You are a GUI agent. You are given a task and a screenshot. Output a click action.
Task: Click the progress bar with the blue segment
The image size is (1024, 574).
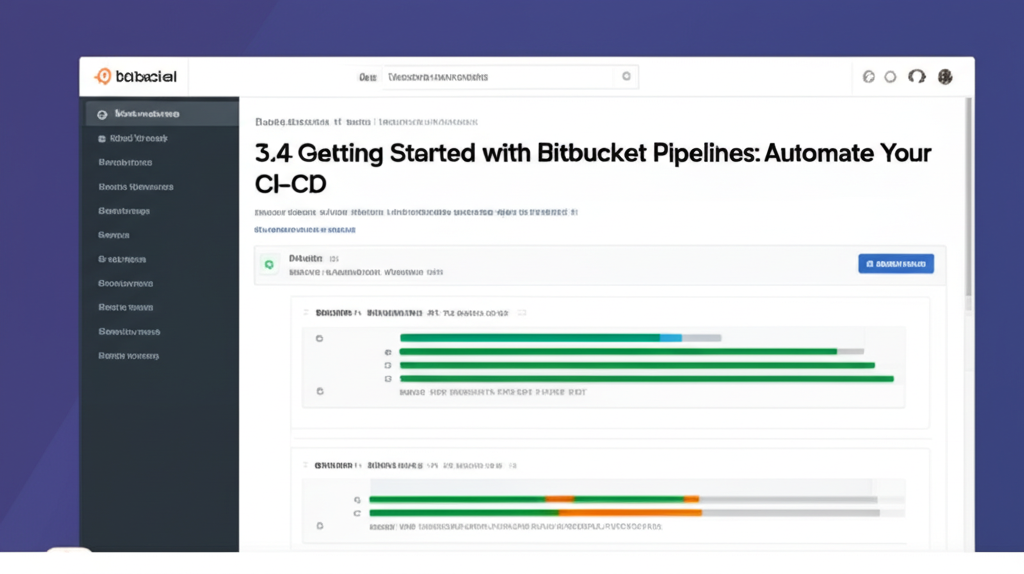coord(560,338)
